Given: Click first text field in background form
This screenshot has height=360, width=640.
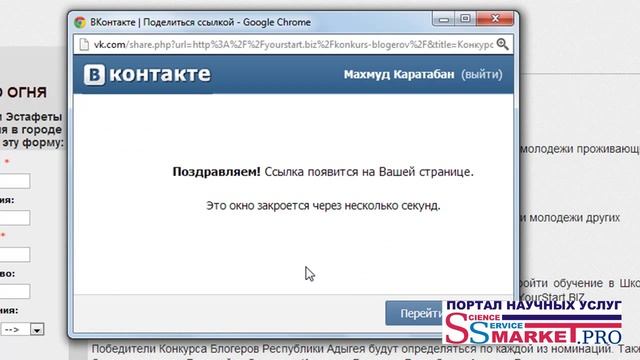Looking at the screenshot, I should (x=14, y=181).
